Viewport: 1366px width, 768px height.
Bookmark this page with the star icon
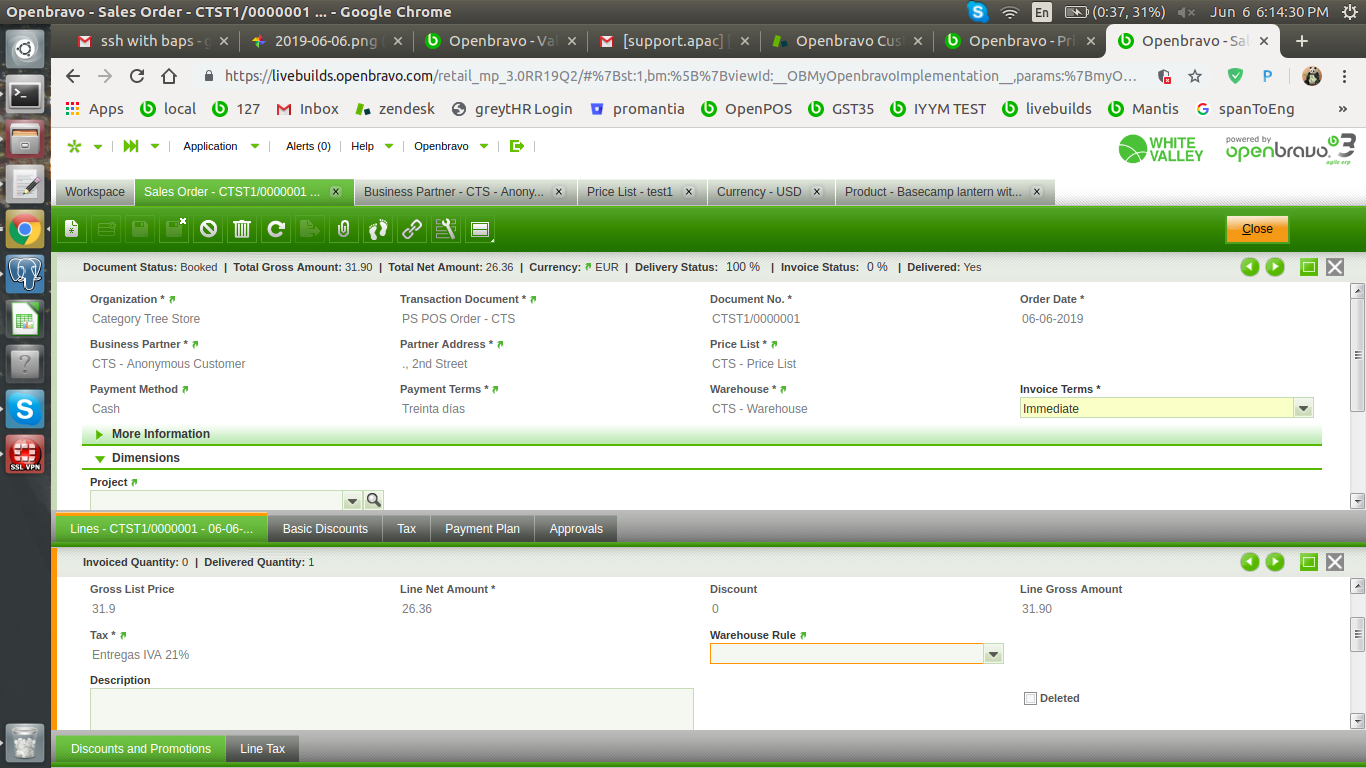coord(1195,76)
